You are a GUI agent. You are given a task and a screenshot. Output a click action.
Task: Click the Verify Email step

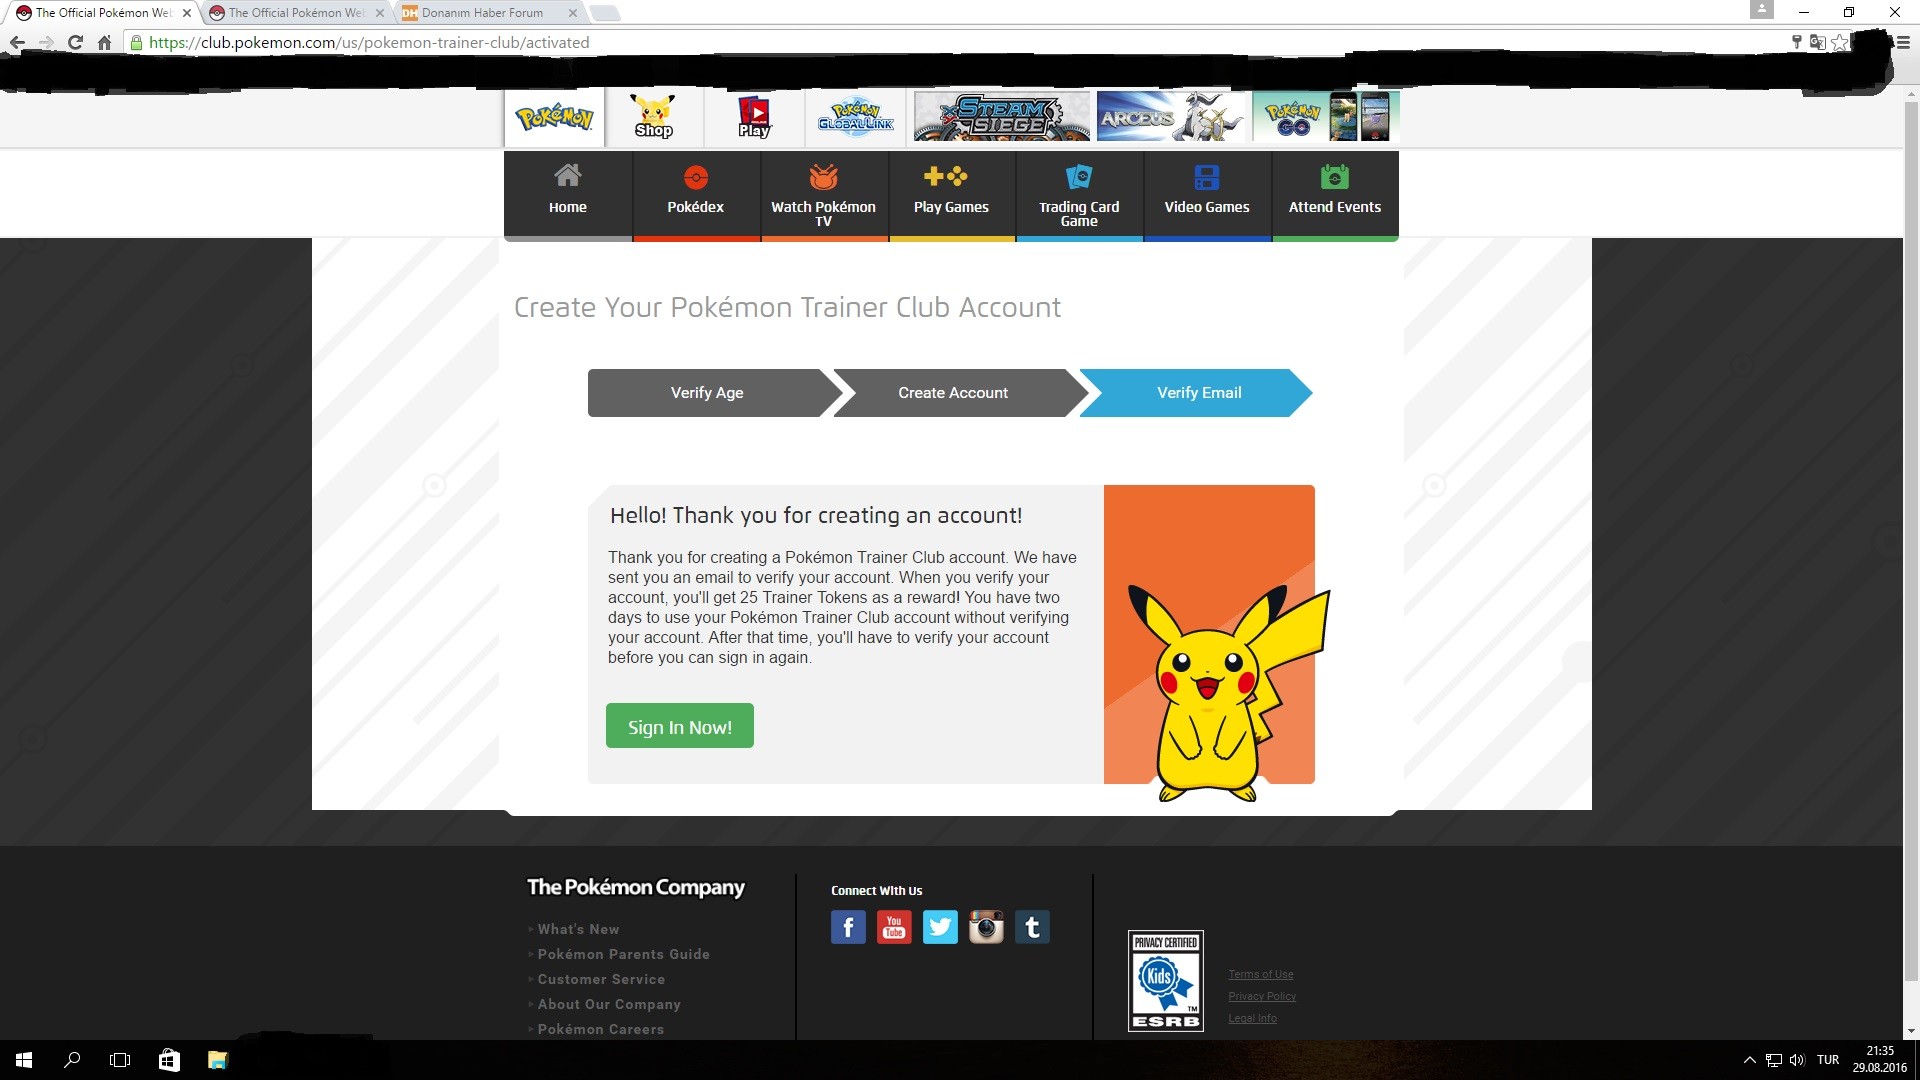tap(1198, 393)
